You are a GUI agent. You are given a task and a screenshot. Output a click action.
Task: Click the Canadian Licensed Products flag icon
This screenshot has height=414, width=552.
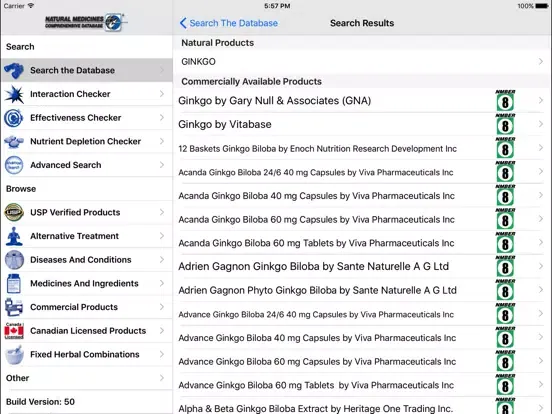point(14,331)
